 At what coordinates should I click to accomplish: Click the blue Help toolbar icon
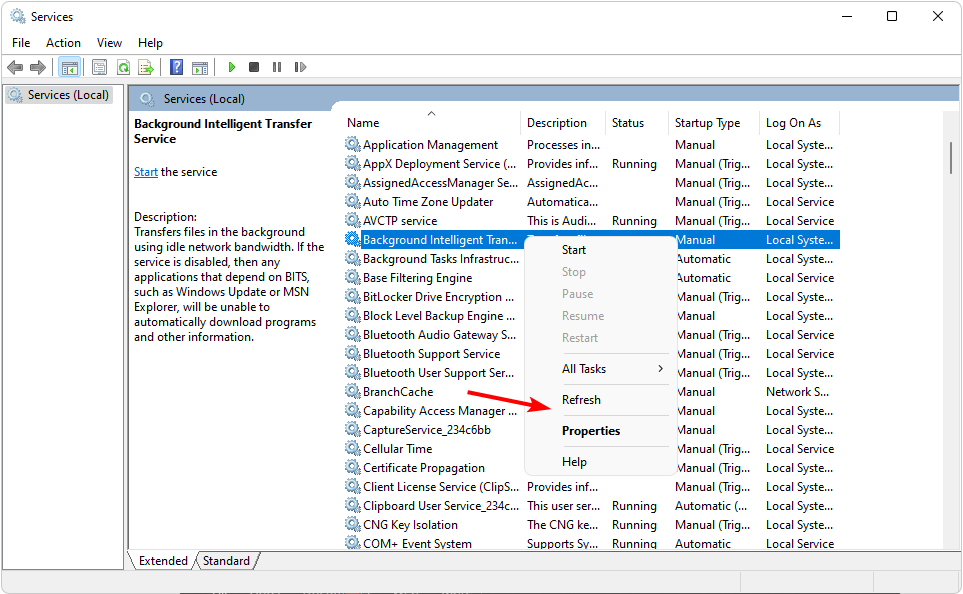(176, 67)
